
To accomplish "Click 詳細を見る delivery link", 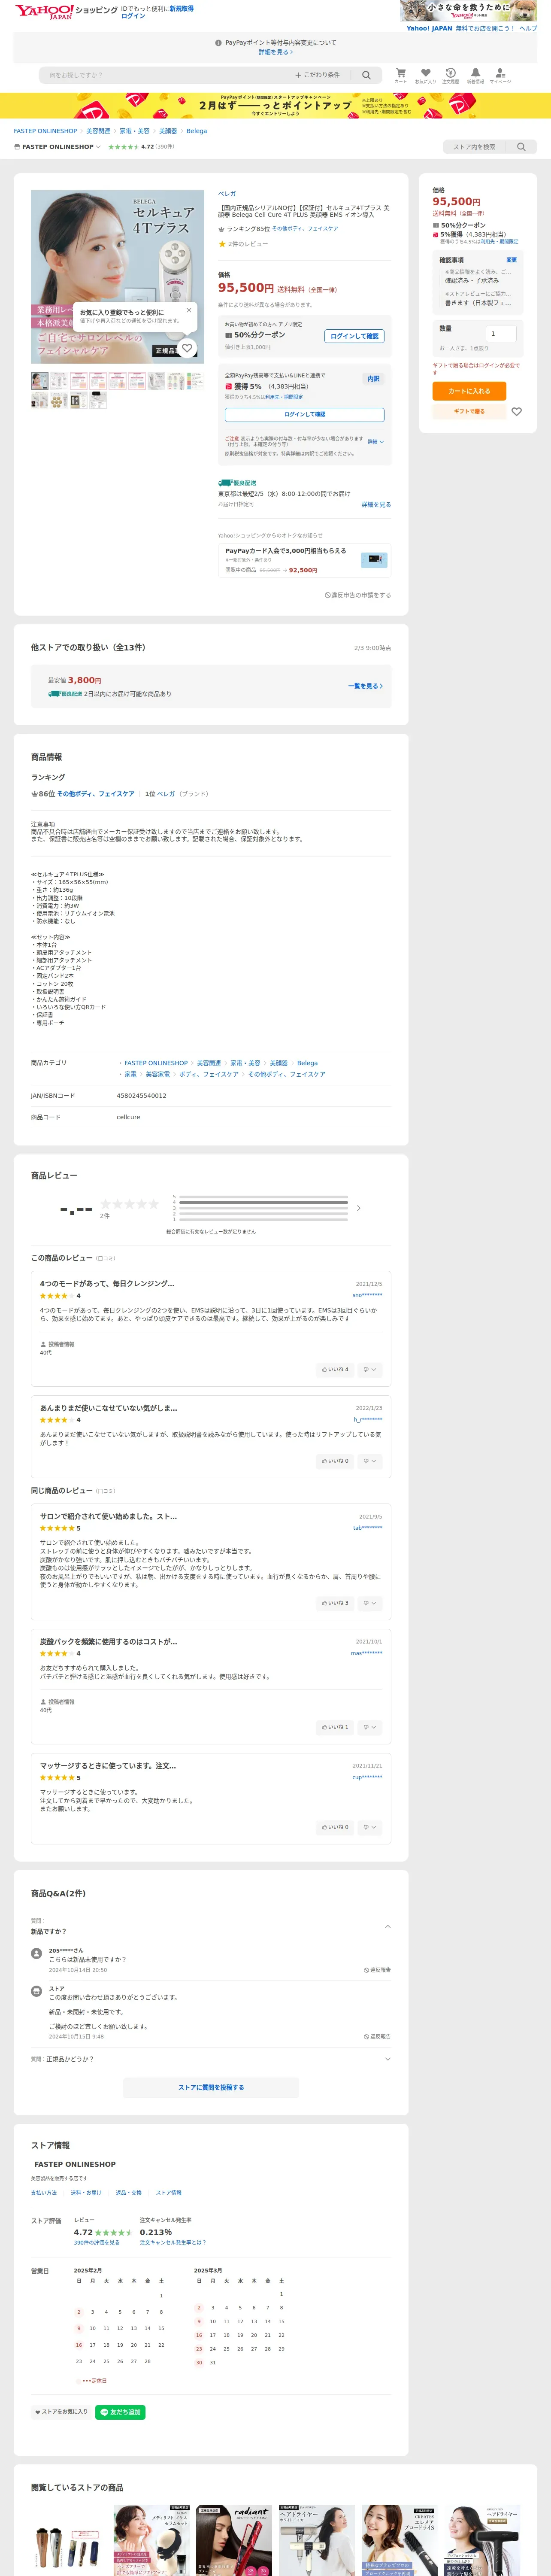I will point(376,505).
